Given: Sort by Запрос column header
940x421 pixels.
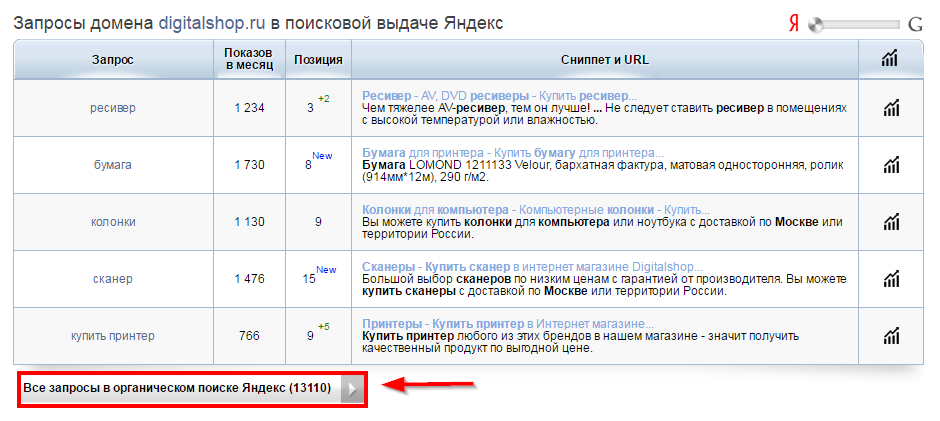Looking at the screenshot, I should (113, 59).
